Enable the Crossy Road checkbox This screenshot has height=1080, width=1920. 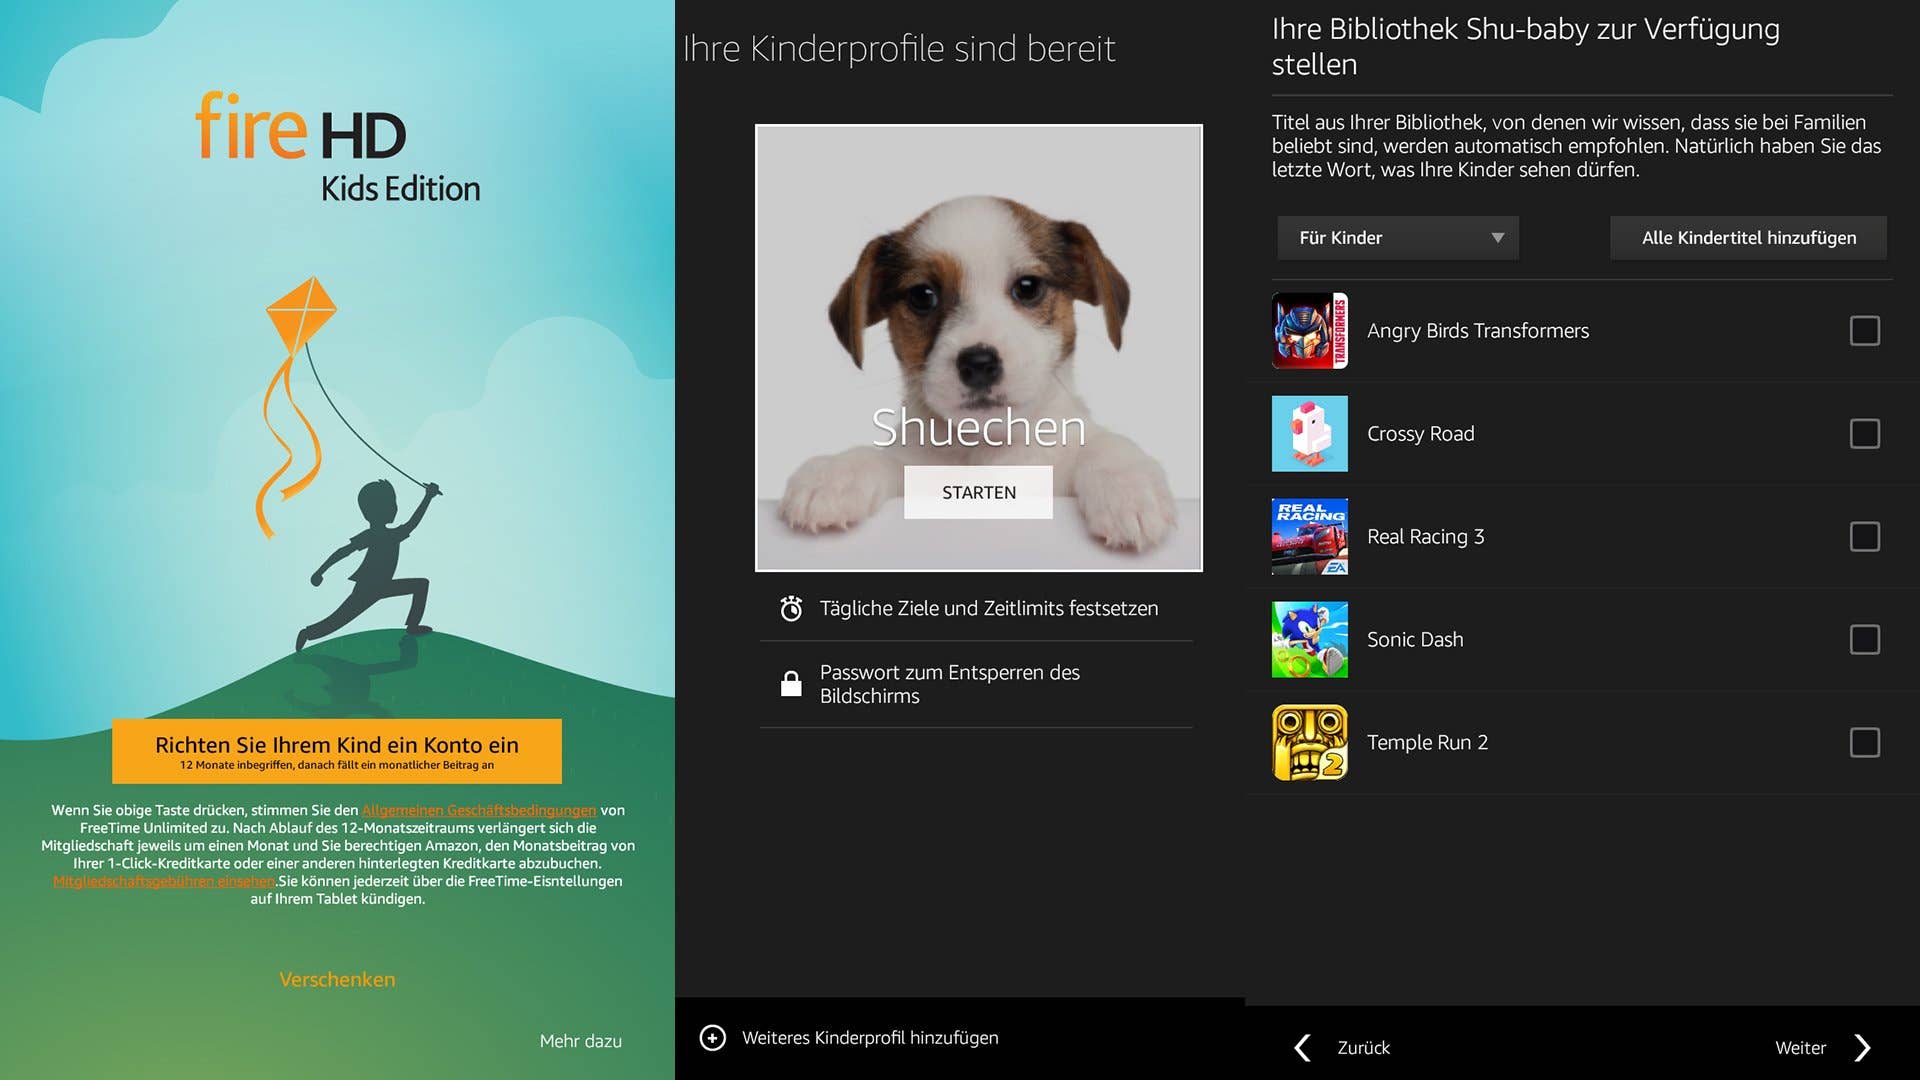1864,433
